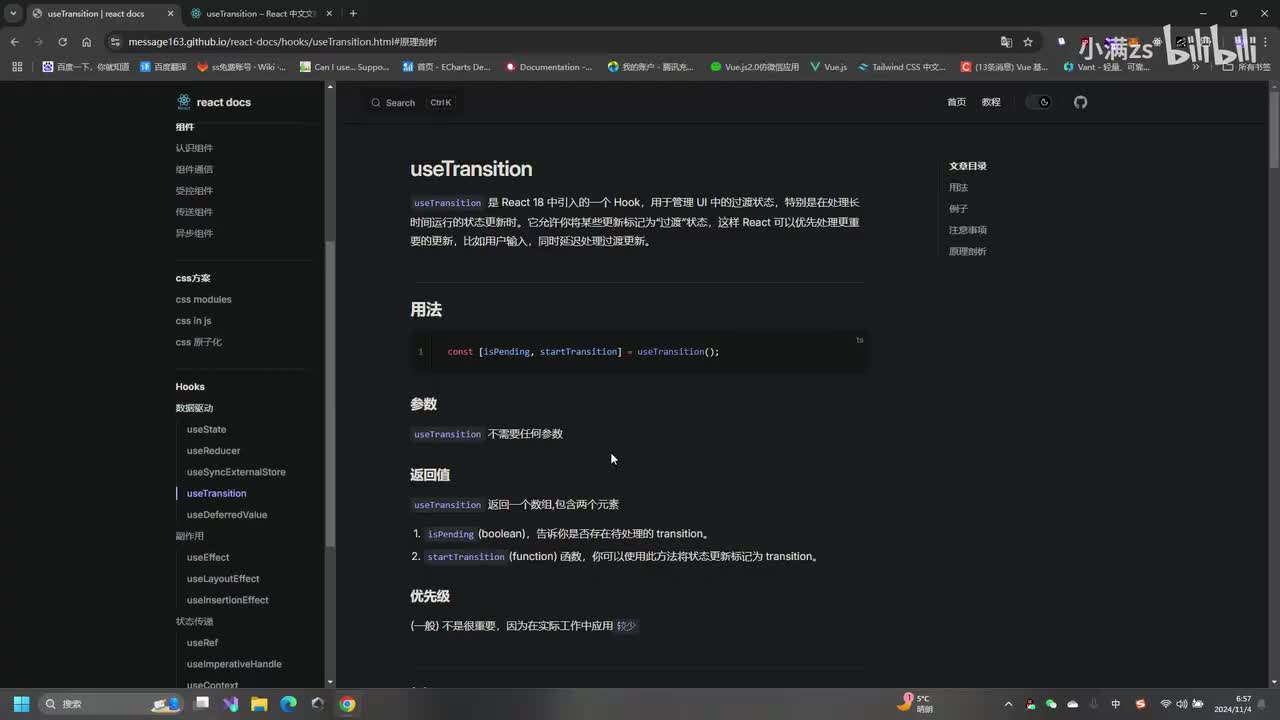The width and height of the screenshot is (1280, 720).
Task: Jump to 用法 in article outline
Action: 958,188
